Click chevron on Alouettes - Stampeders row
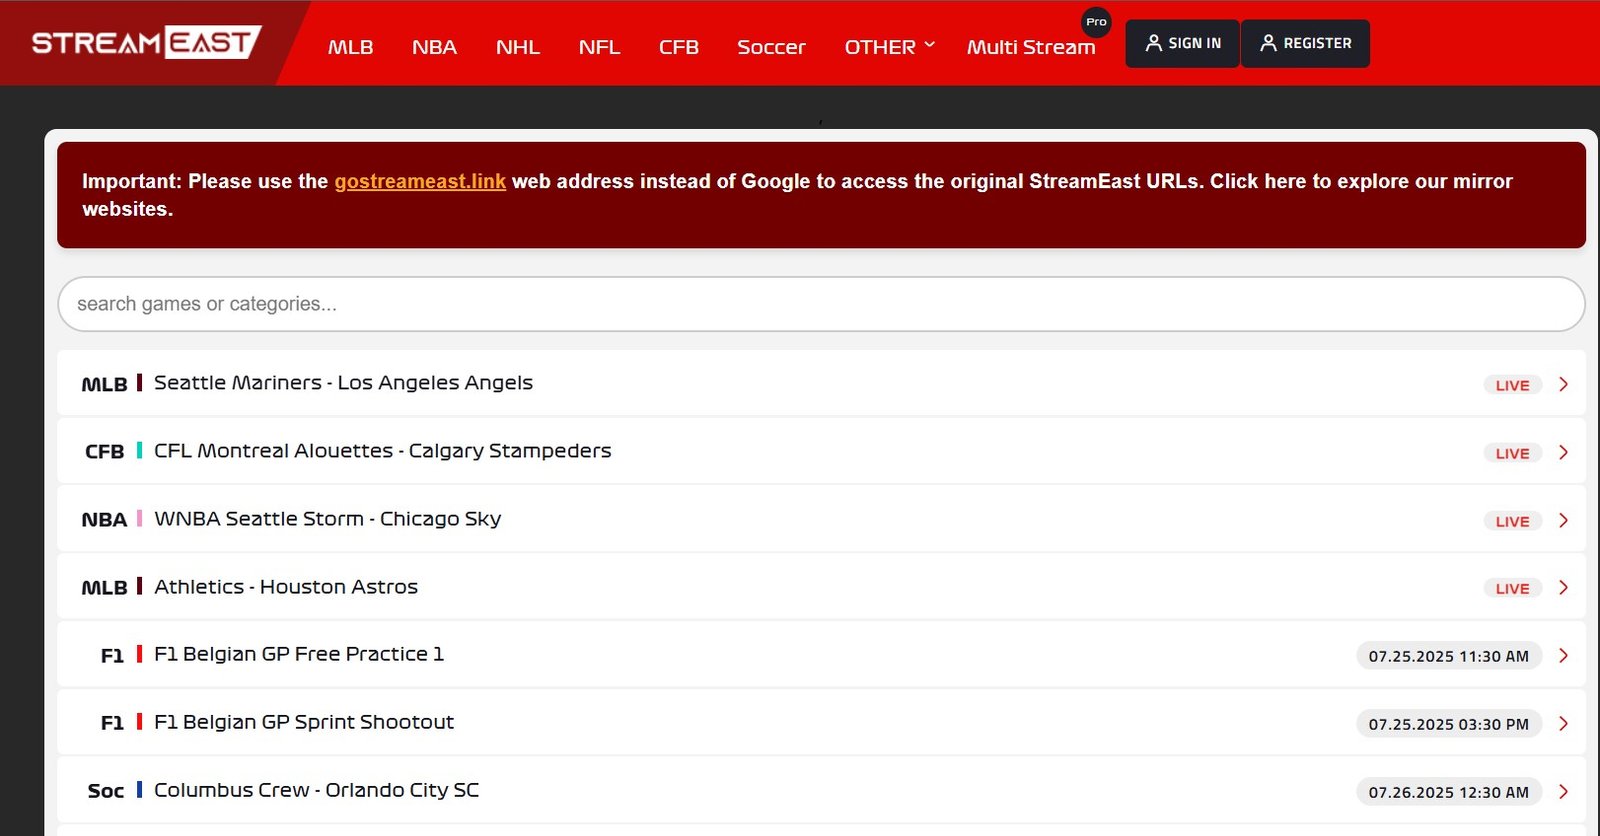 click(1563, 453)
